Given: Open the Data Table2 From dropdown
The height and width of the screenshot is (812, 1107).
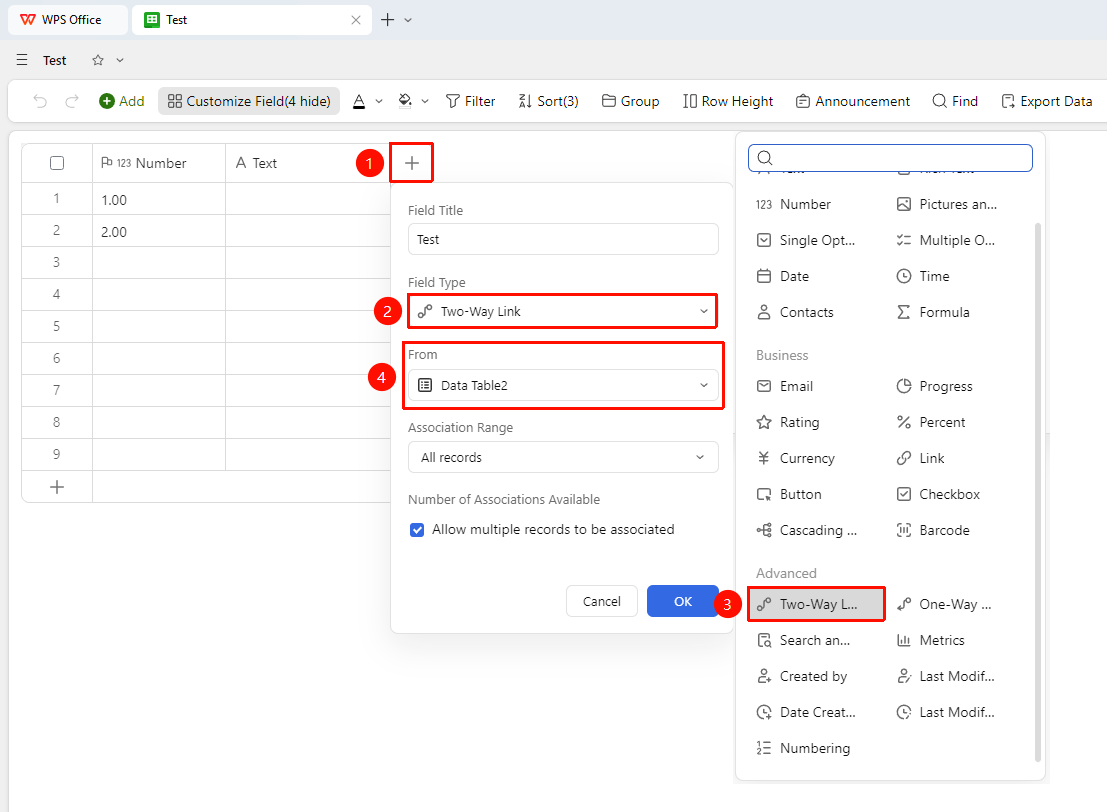Looking at the screenshot, I should (x=563, y=386).
